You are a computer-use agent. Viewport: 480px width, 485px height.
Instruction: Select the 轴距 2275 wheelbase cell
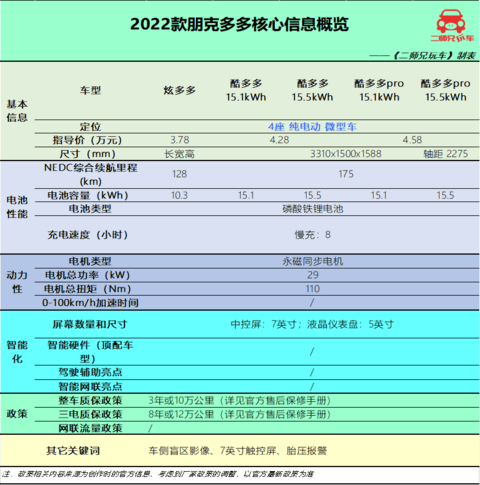pyautogui.click(x=446, y=154)
